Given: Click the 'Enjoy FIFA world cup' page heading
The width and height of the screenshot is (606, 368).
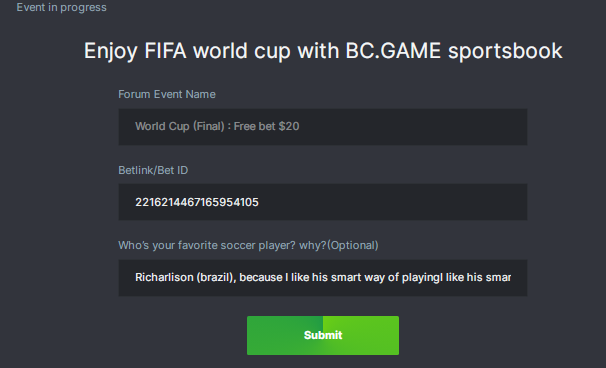Looking at the screenshot, I should 323,51.
